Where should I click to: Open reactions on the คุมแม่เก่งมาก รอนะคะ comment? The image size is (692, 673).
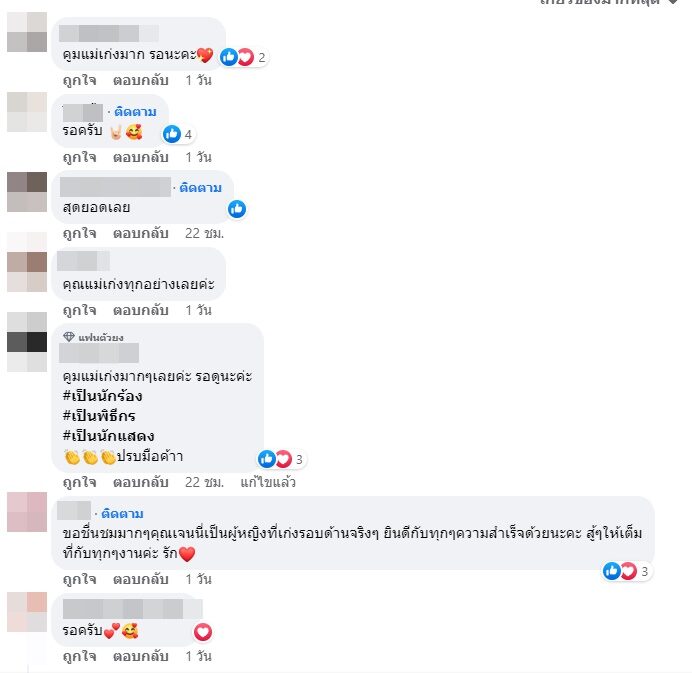(x=244, y=57)
